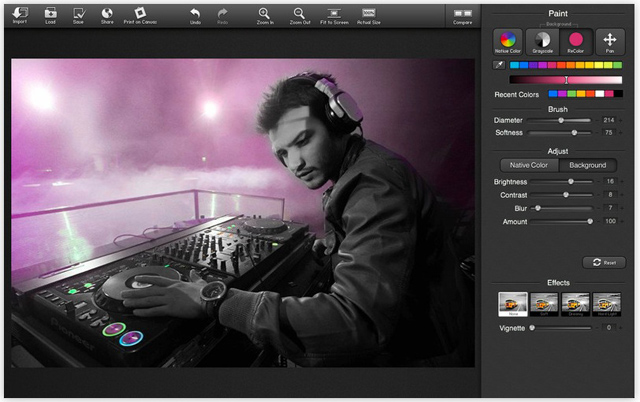The width and height of the screenshot is (640, 402).
Task: Click the Contrast slider knob
Action: 566,195
